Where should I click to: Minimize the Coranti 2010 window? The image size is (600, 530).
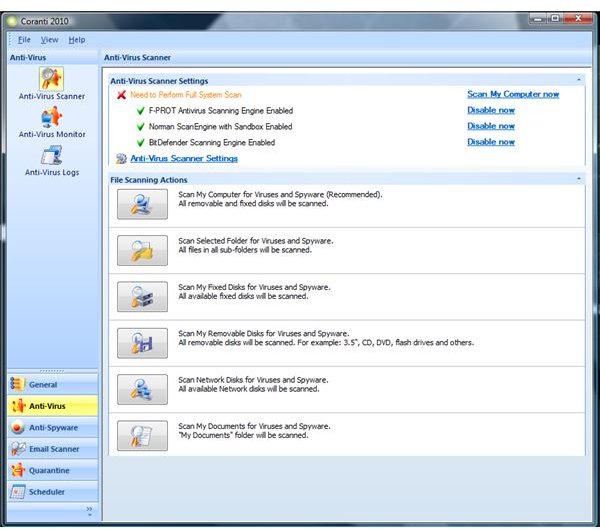click(538, 18)
